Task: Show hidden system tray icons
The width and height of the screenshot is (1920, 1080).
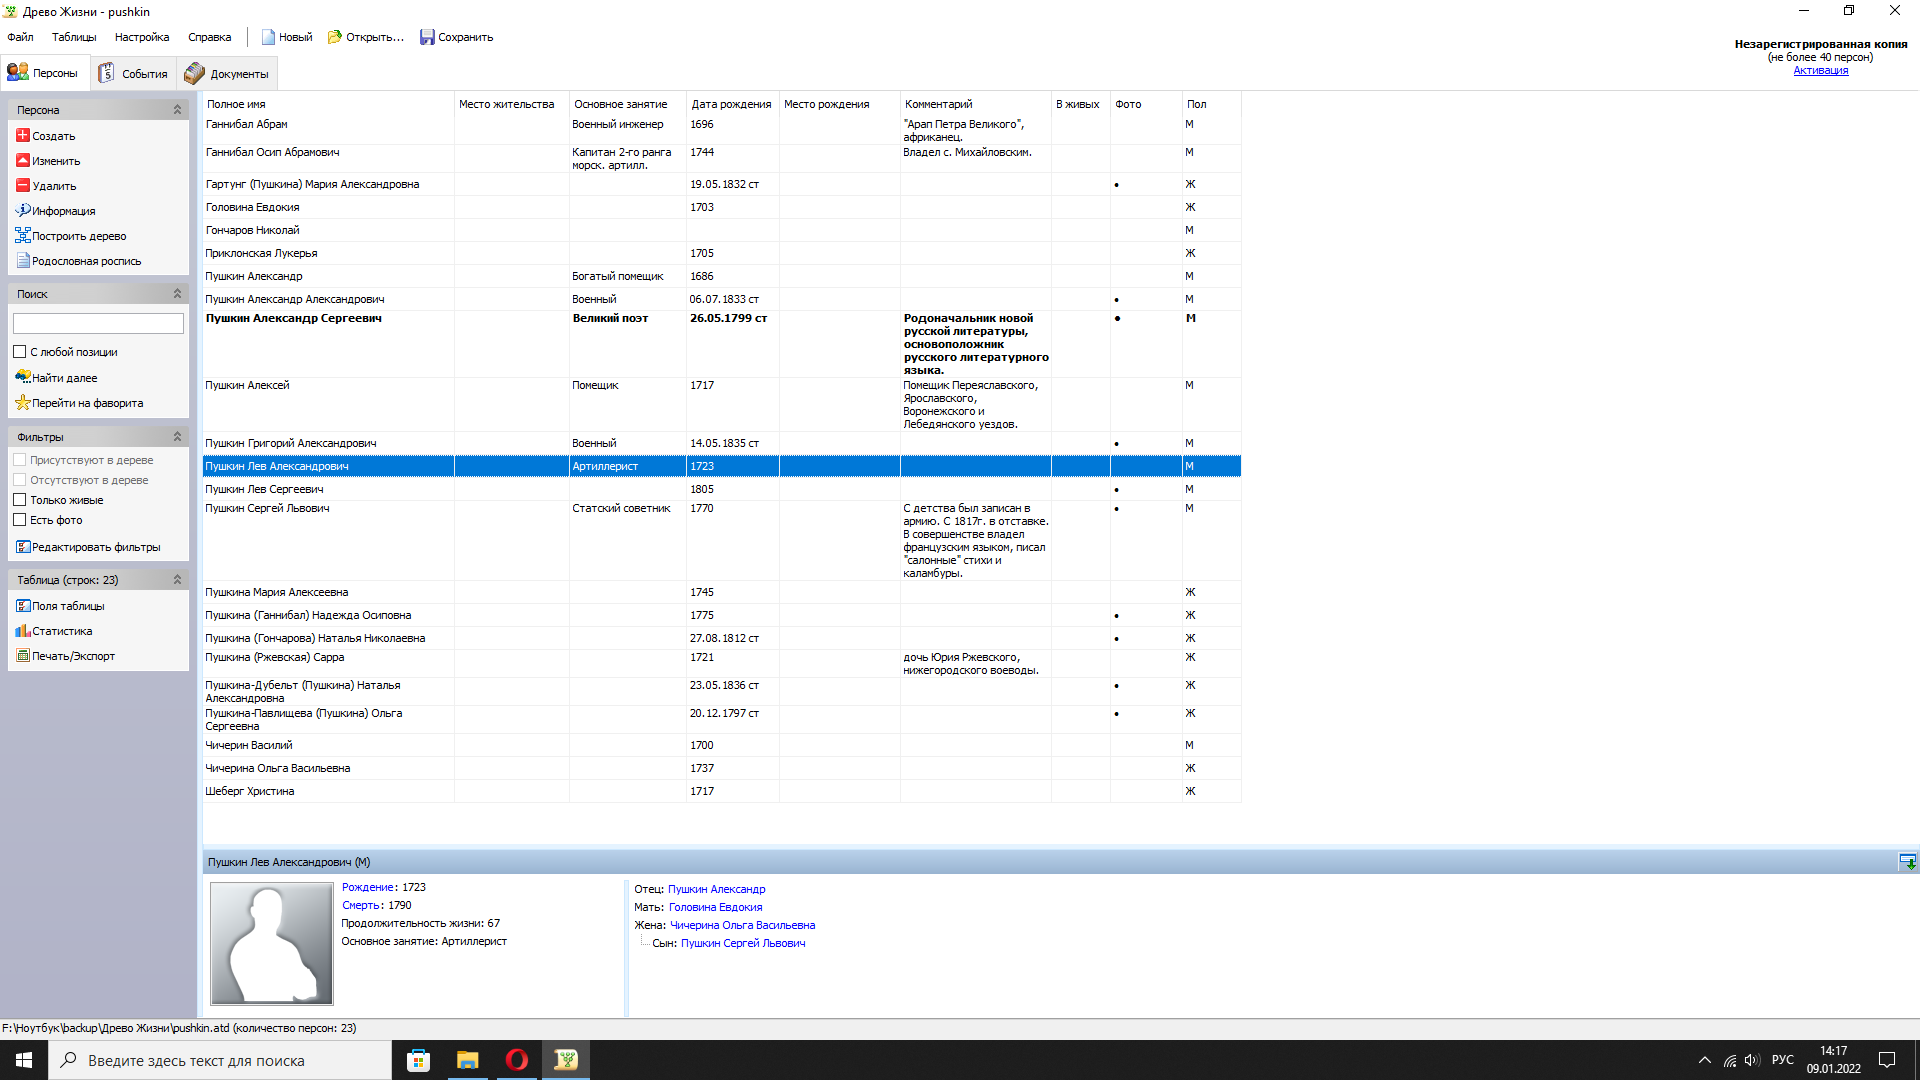Action: pos(1704,1060)
